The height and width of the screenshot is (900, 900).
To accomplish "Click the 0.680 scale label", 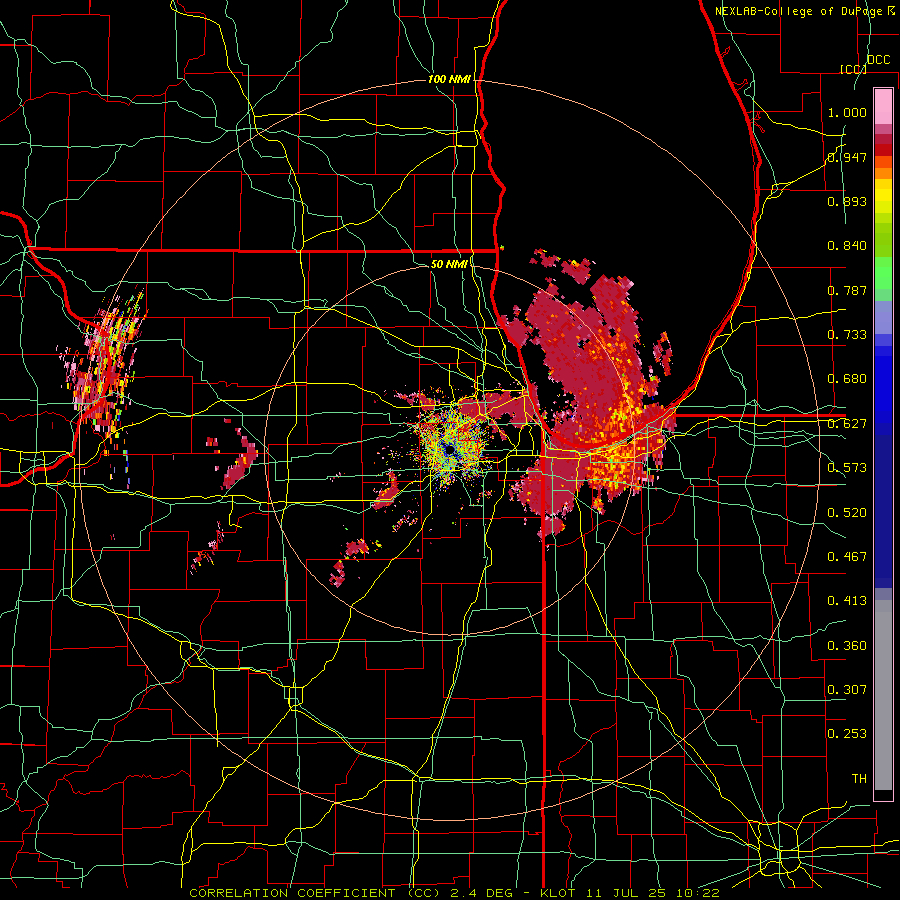I will tap(847, 379).
